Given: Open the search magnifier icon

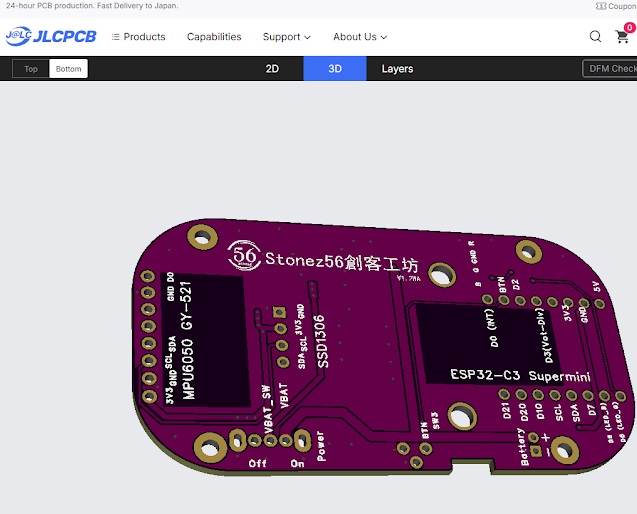Looking at the screenshot, I should (x=595, y=37).
